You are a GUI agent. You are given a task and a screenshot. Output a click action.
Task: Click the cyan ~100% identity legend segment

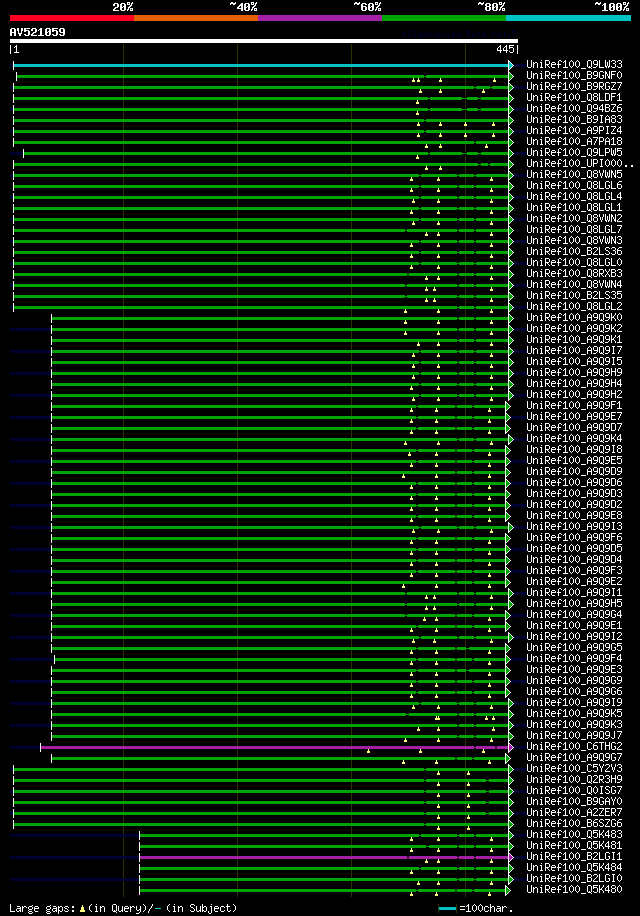click(568, 18)
